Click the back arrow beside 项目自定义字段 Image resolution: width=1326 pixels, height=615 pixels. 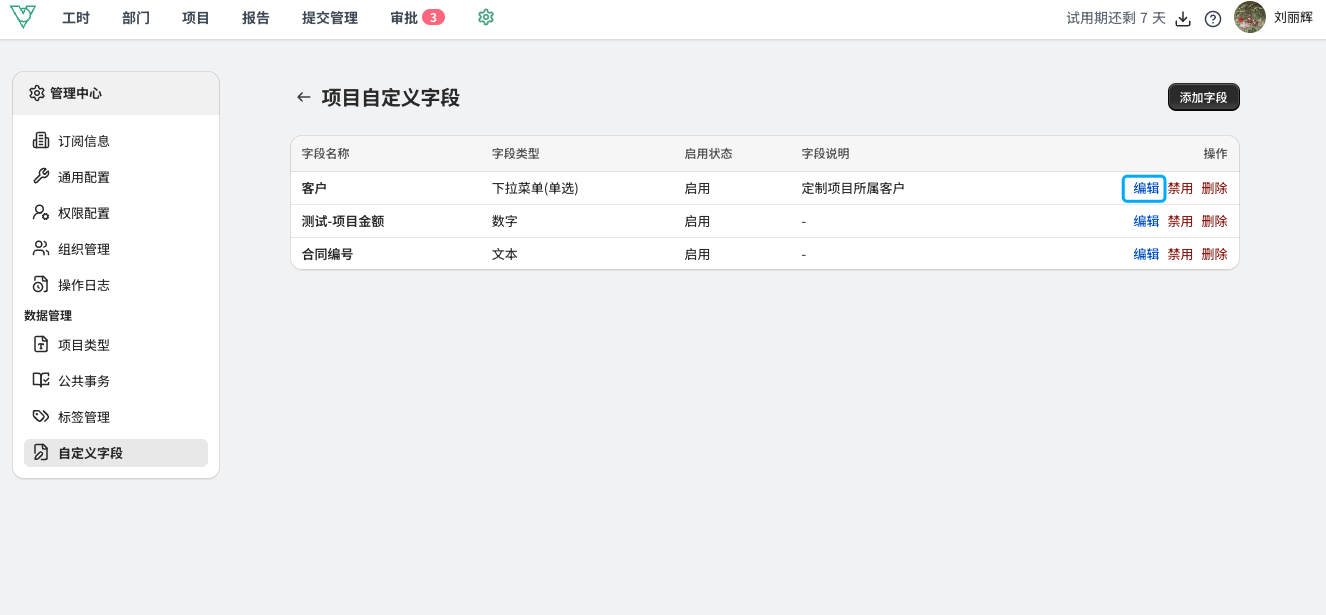click(304, 97)
